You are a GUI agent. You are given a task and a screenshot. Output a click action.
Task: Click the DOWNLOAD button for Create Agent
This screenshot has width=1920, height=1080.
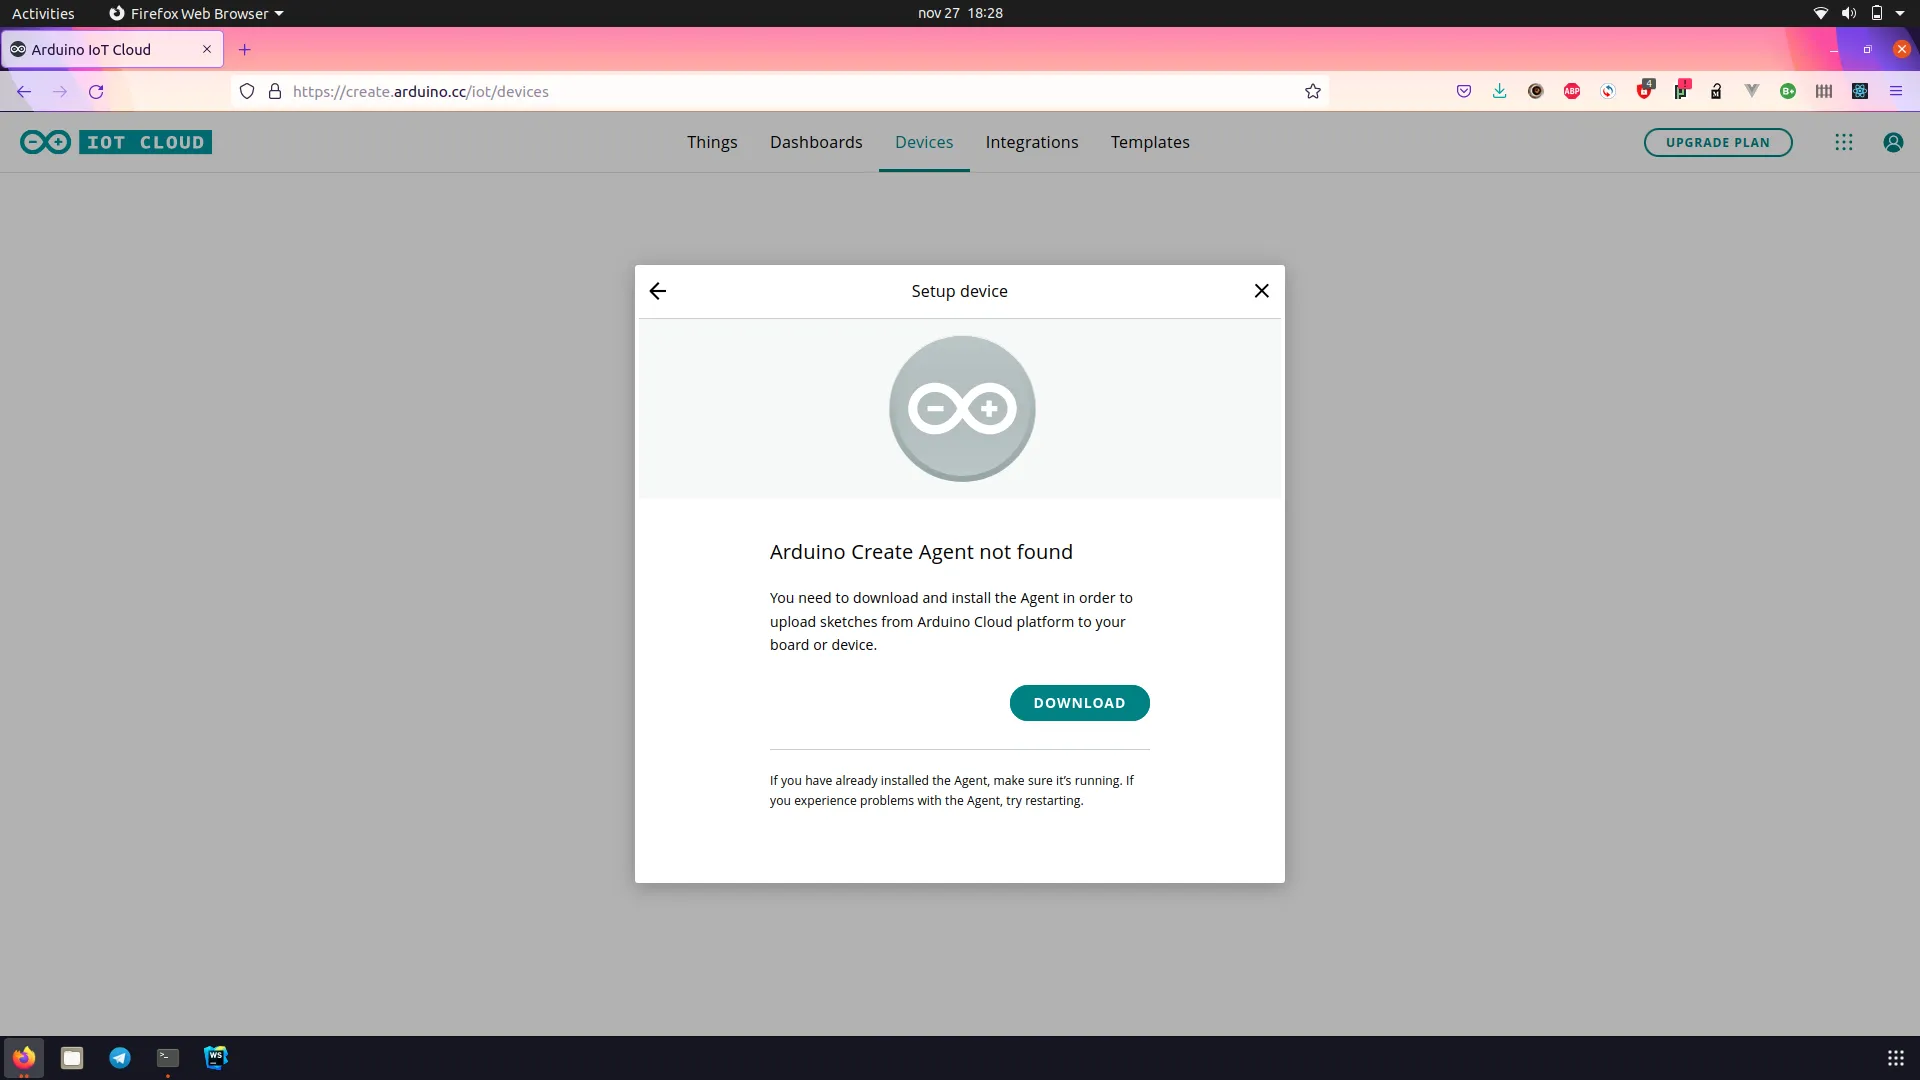pyautogui.click(x=1080, y=703)
